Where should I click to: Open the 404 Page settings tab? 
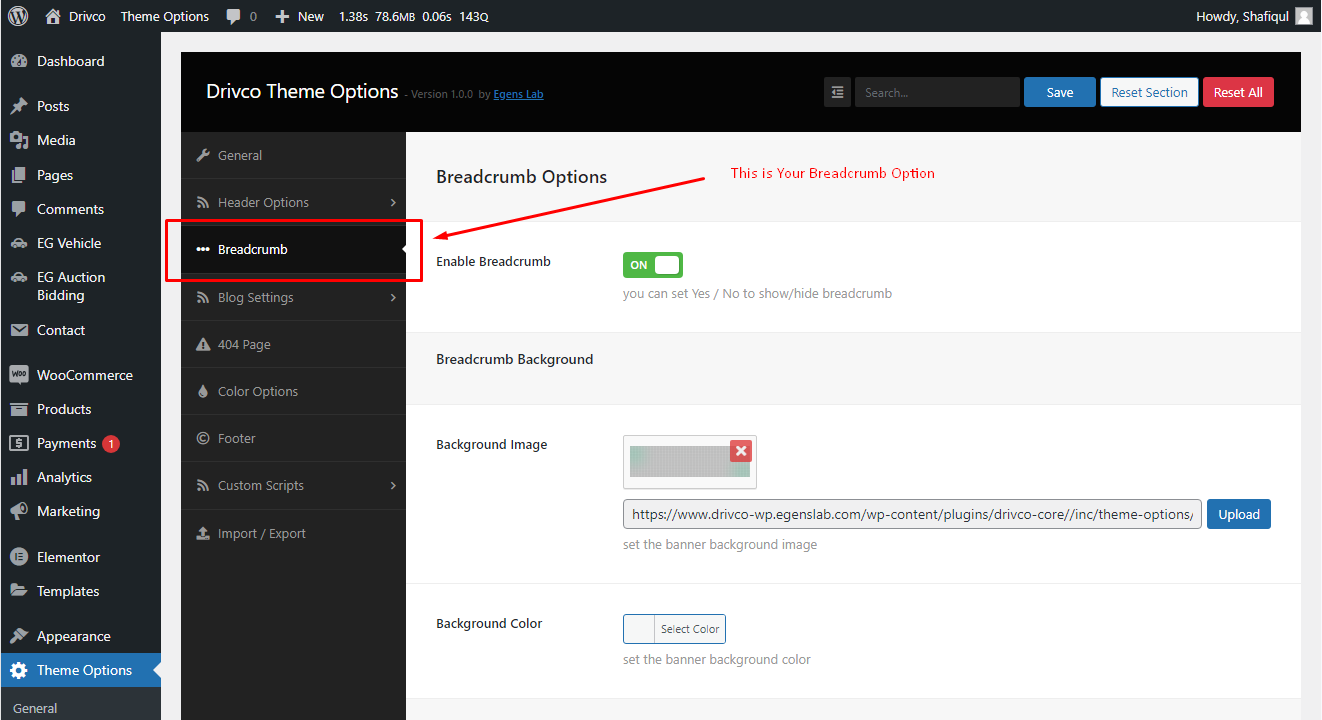click(293, 344)
